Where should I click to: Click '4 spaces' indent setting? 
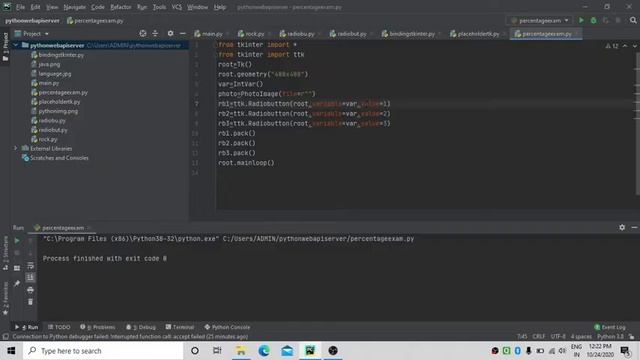(581, 336)
